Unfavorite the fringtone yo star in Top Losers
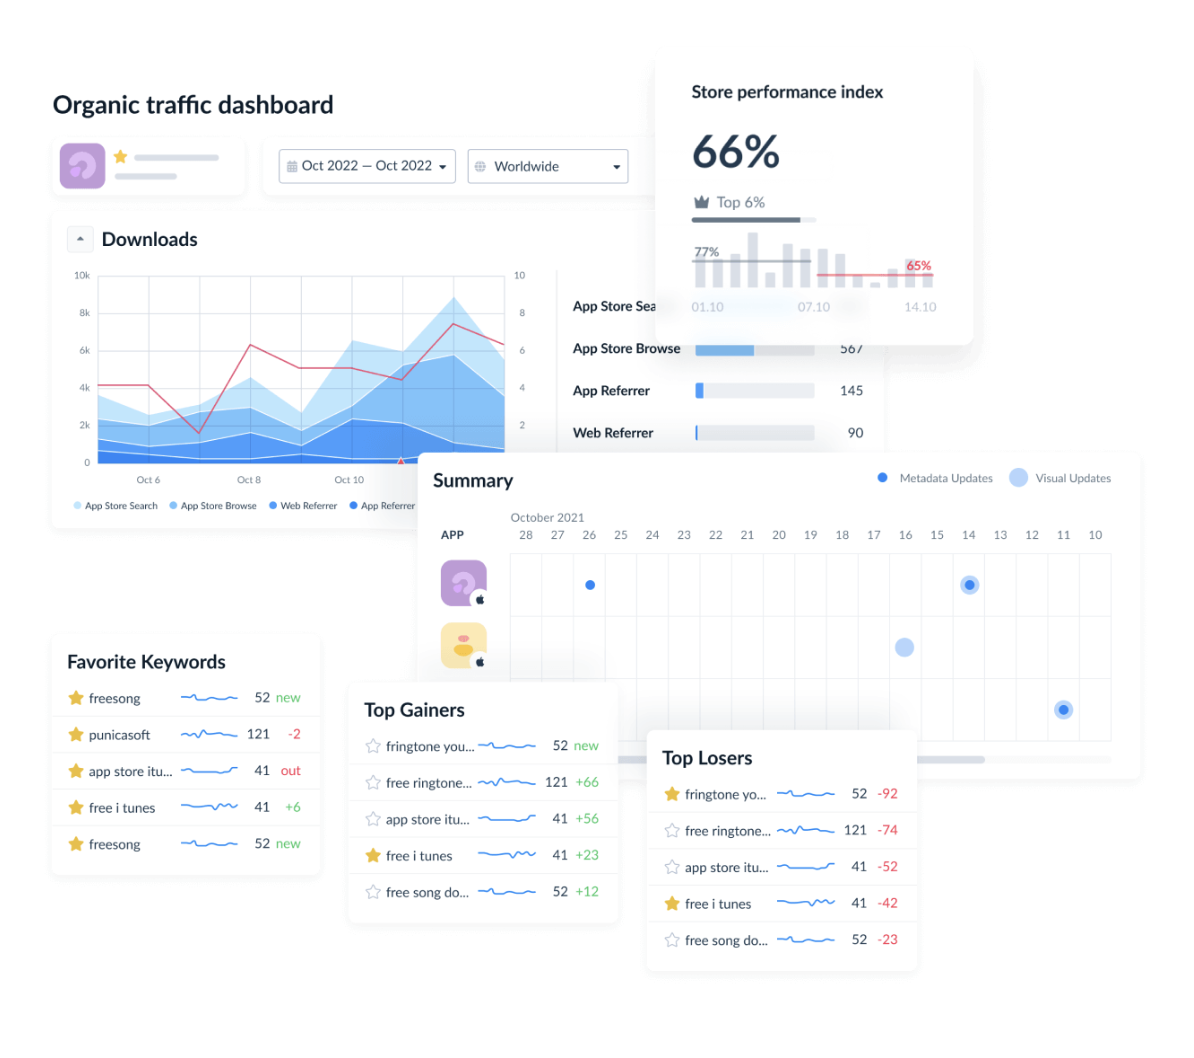Image resolution: width=1194 pixels, height=1058 pixels. 673,793
